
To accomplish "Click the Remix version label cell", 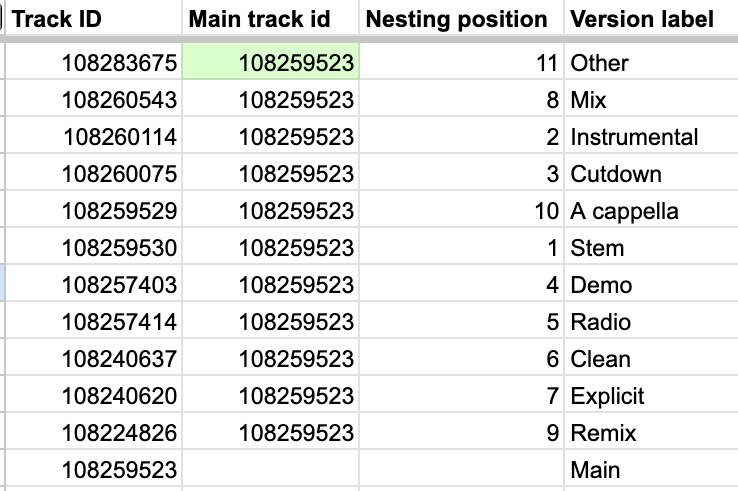I will (651, 431).
